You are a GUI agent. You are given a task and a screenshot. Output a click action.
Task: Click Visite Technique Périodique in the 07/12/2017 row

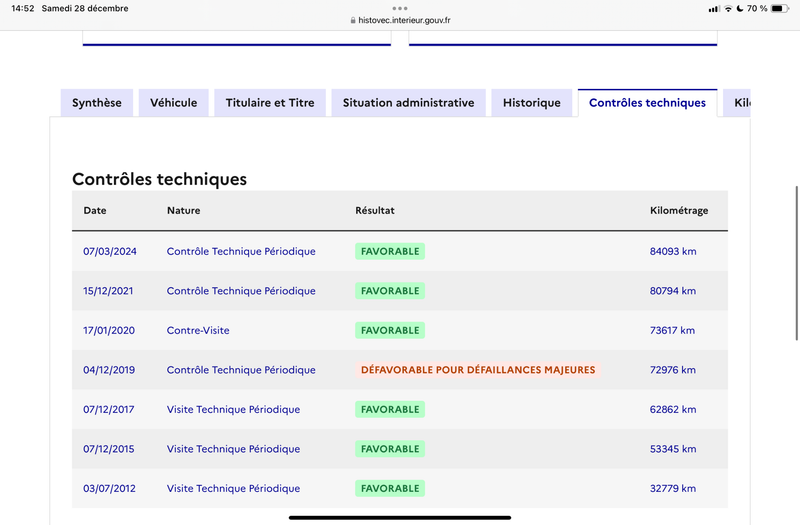click(233, 409)
